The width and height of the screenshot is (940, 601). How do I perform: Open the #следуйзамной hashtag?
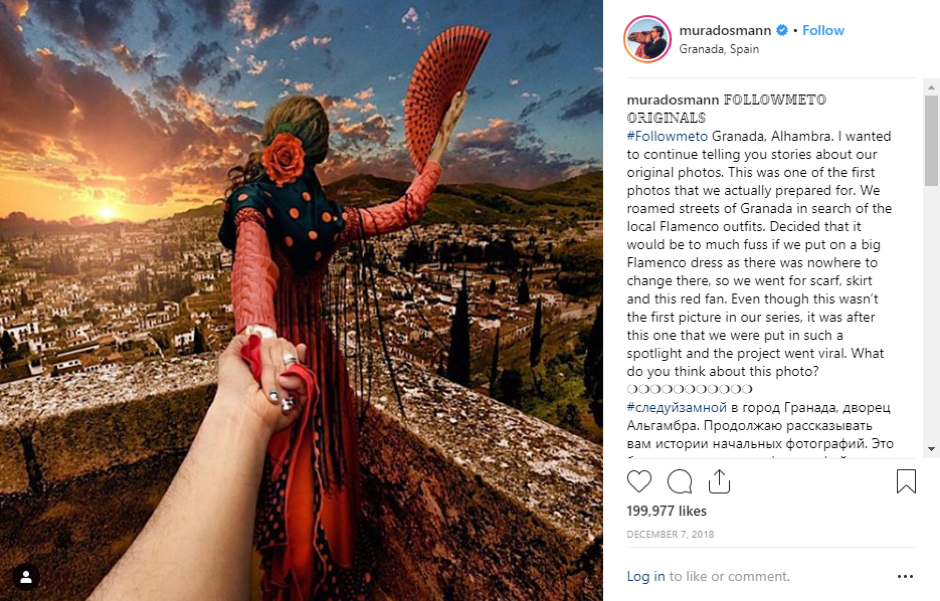click(677, 407)
